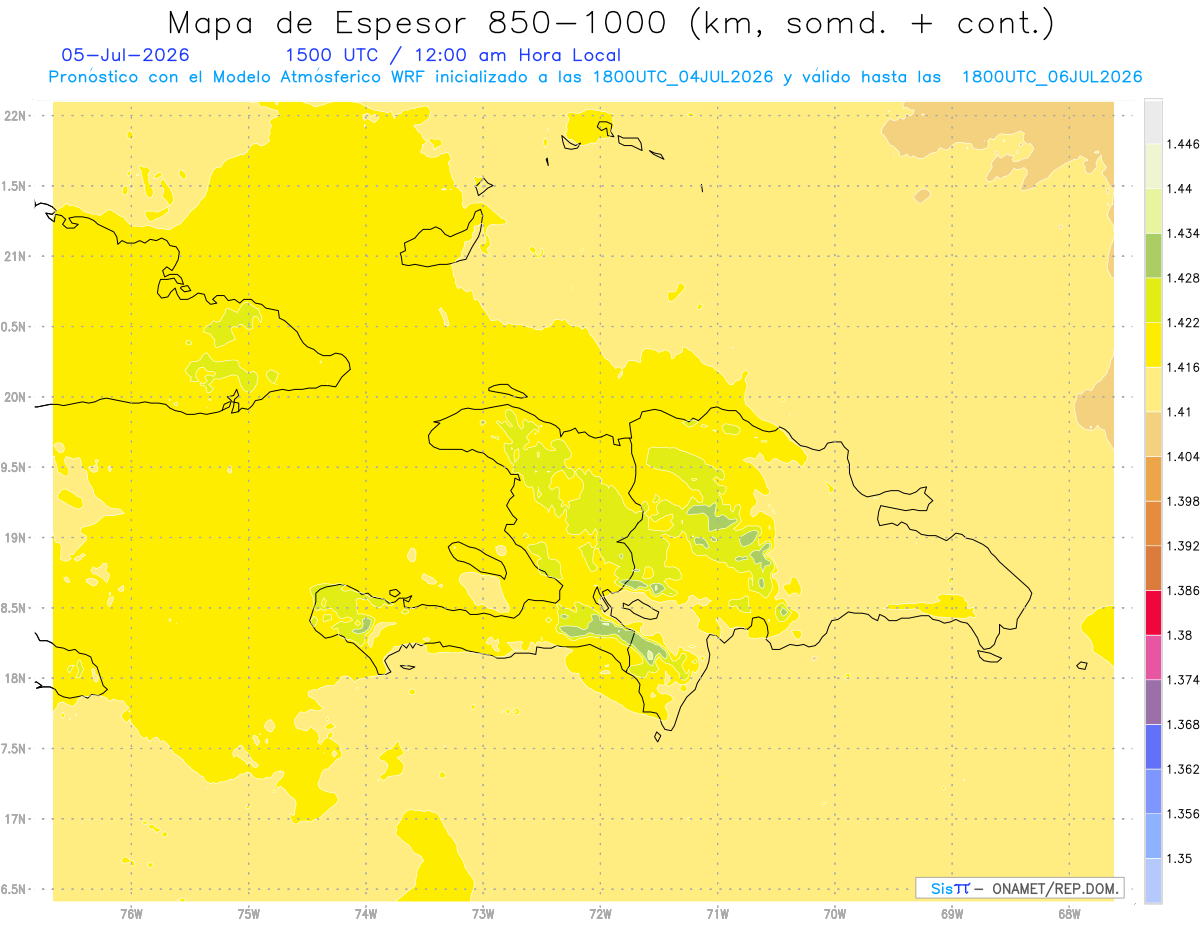Click the legend value '1.422'
The height and width of the screenshot is (927, 1200).
1183,323
